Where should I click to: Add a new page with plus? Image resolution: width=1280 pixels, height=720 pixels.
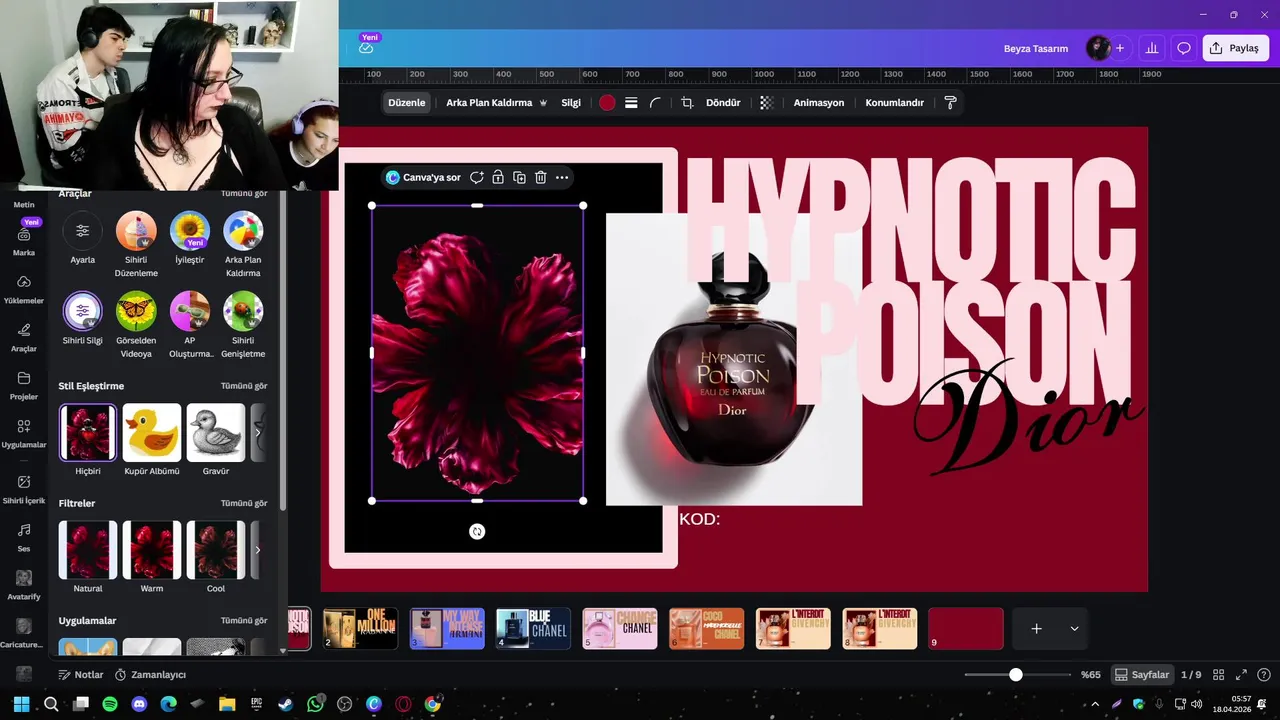point(1037,629)
